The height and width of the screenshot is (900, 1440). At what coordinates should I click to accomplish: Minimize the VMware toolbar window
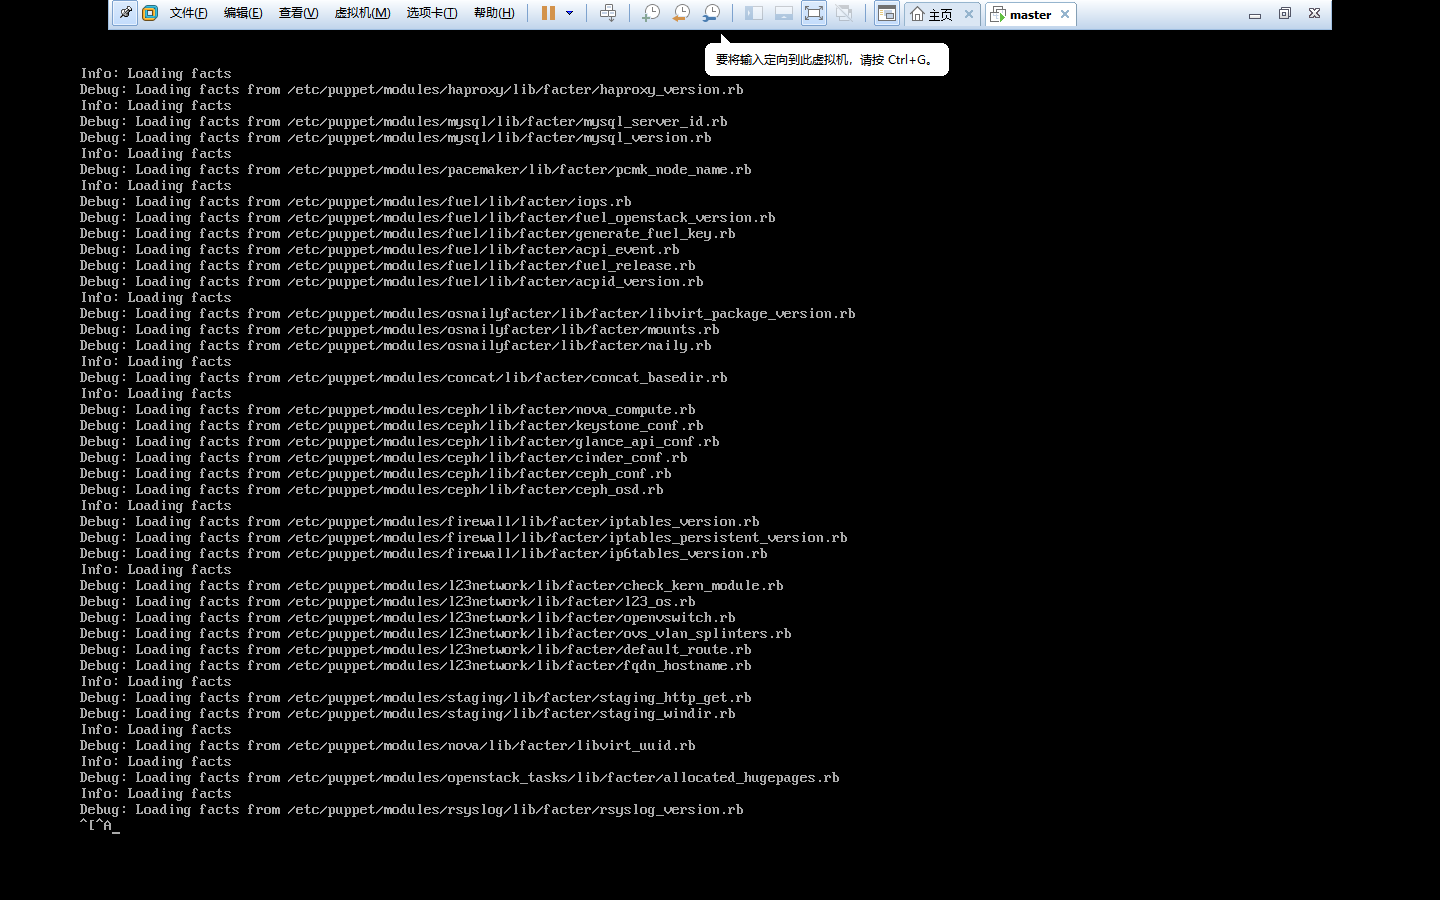tap(1255, 14)
